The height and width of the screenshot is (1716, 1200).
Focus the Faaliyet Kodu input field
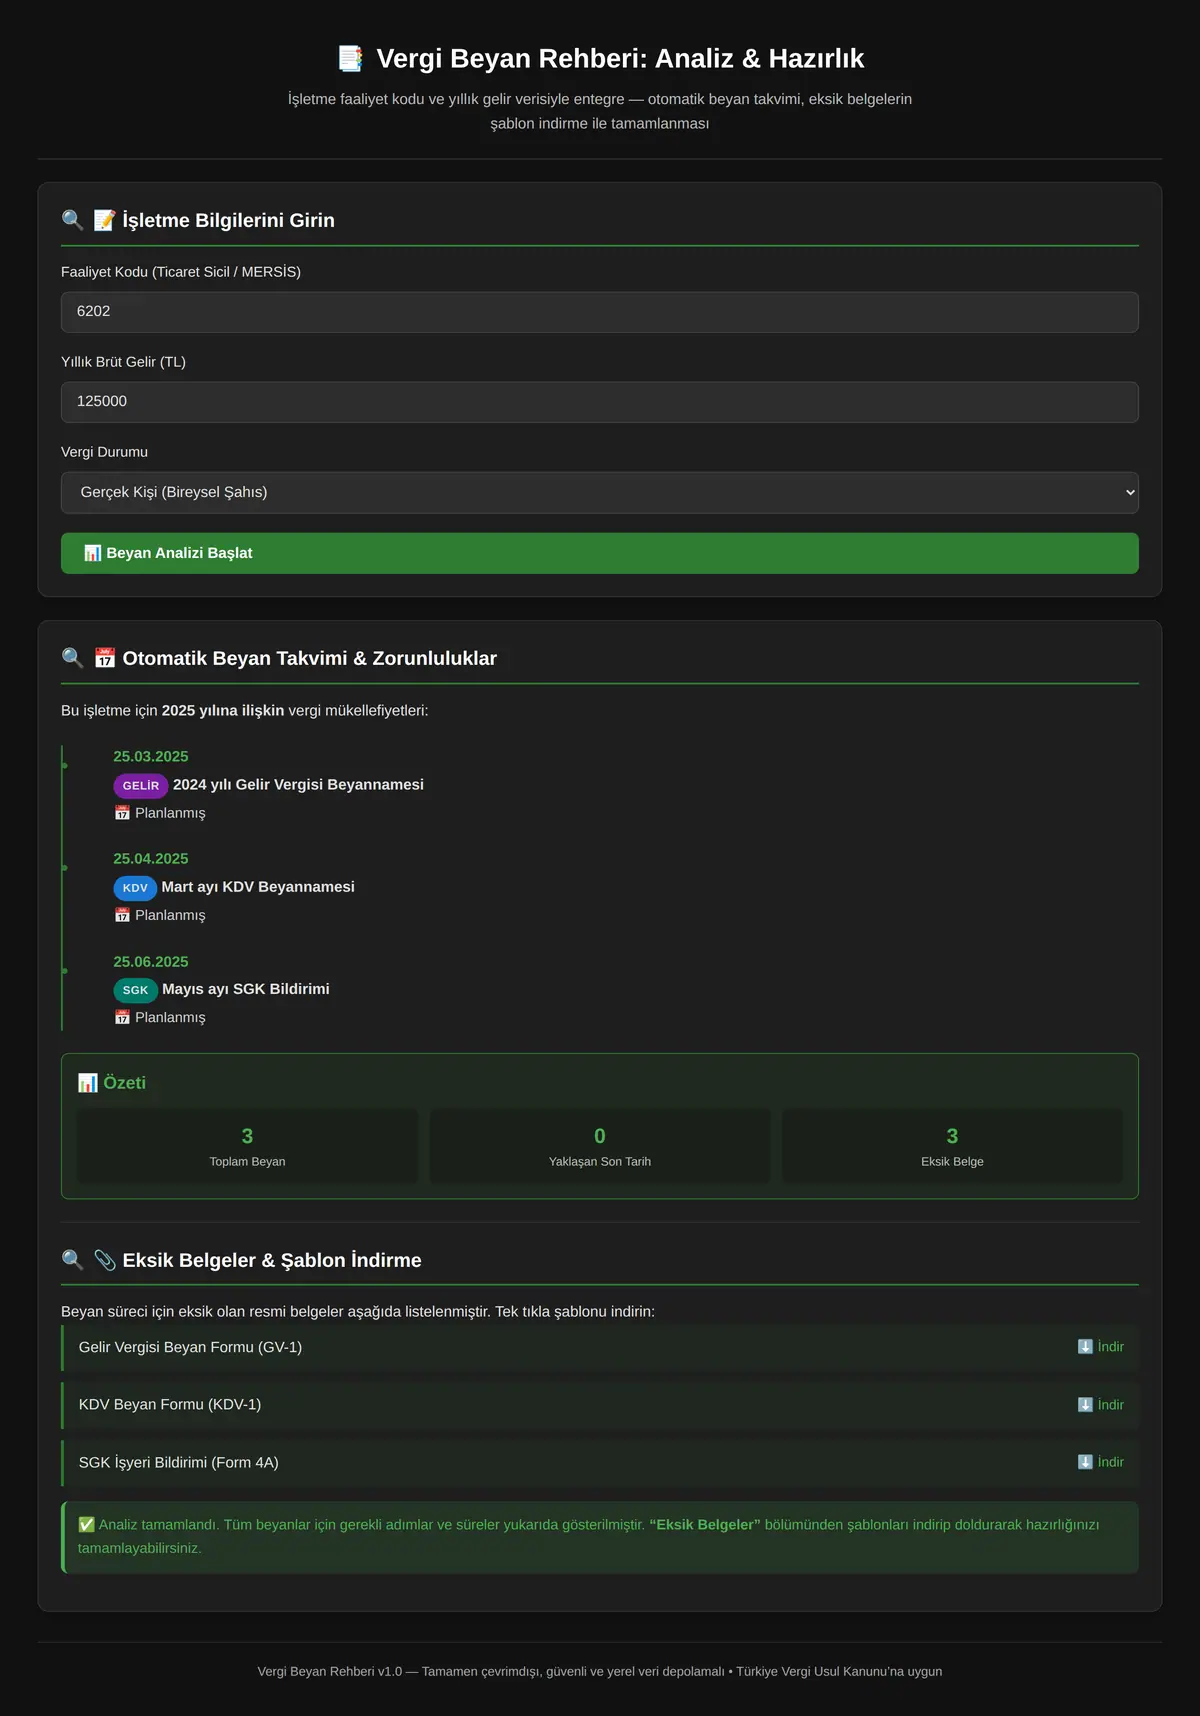(600, 312)
